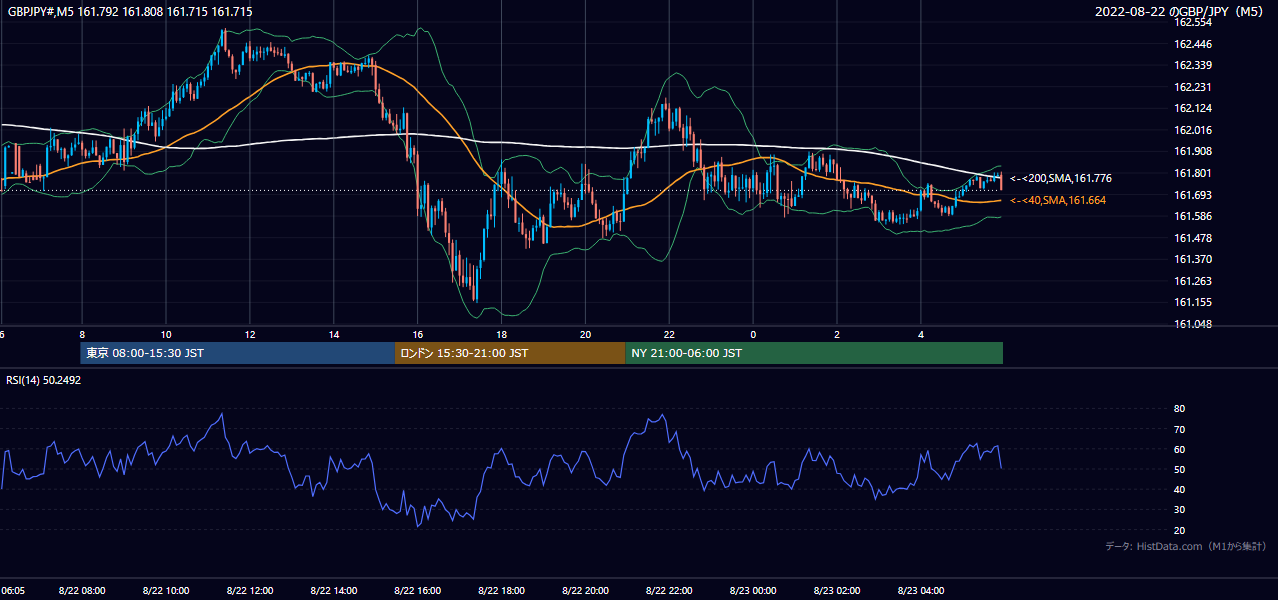Click RSI scale value 30
The width and height of the screenshot is (1278, 600).
point(1180,510)
